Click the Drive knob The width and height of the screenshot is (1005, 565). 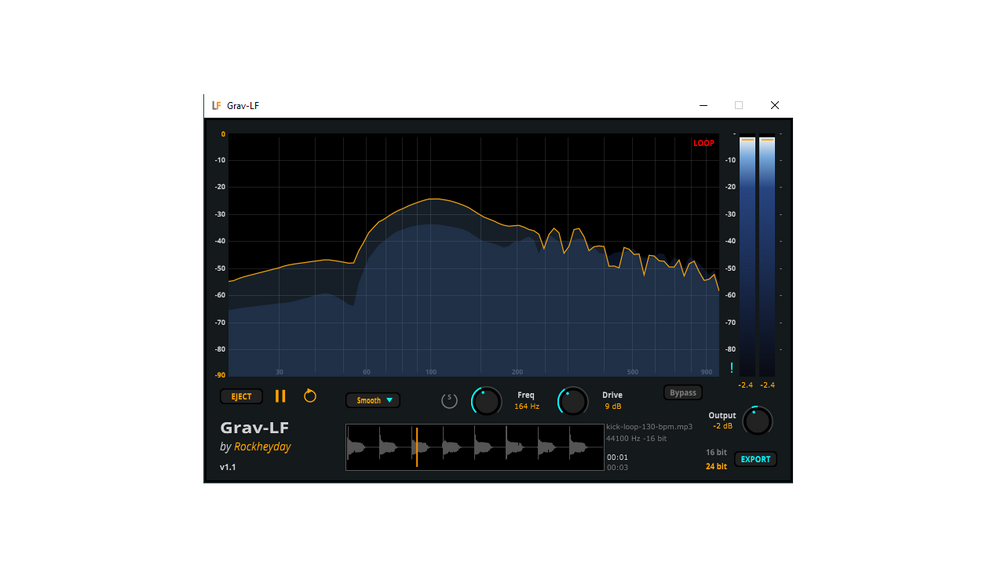click(572, 401)
